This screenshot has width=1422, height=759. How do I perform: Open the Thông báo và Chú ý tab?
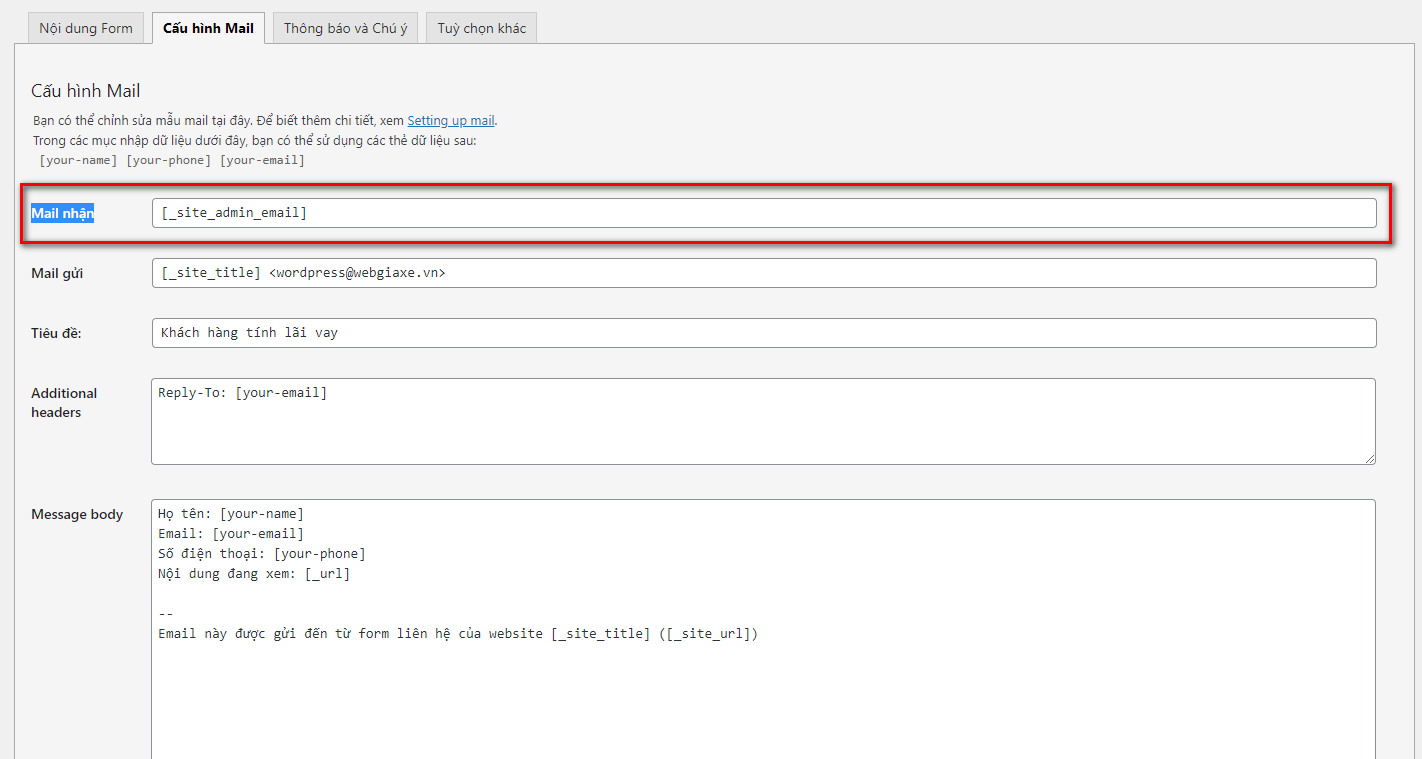pyautogui.click(x=345, y=28)
